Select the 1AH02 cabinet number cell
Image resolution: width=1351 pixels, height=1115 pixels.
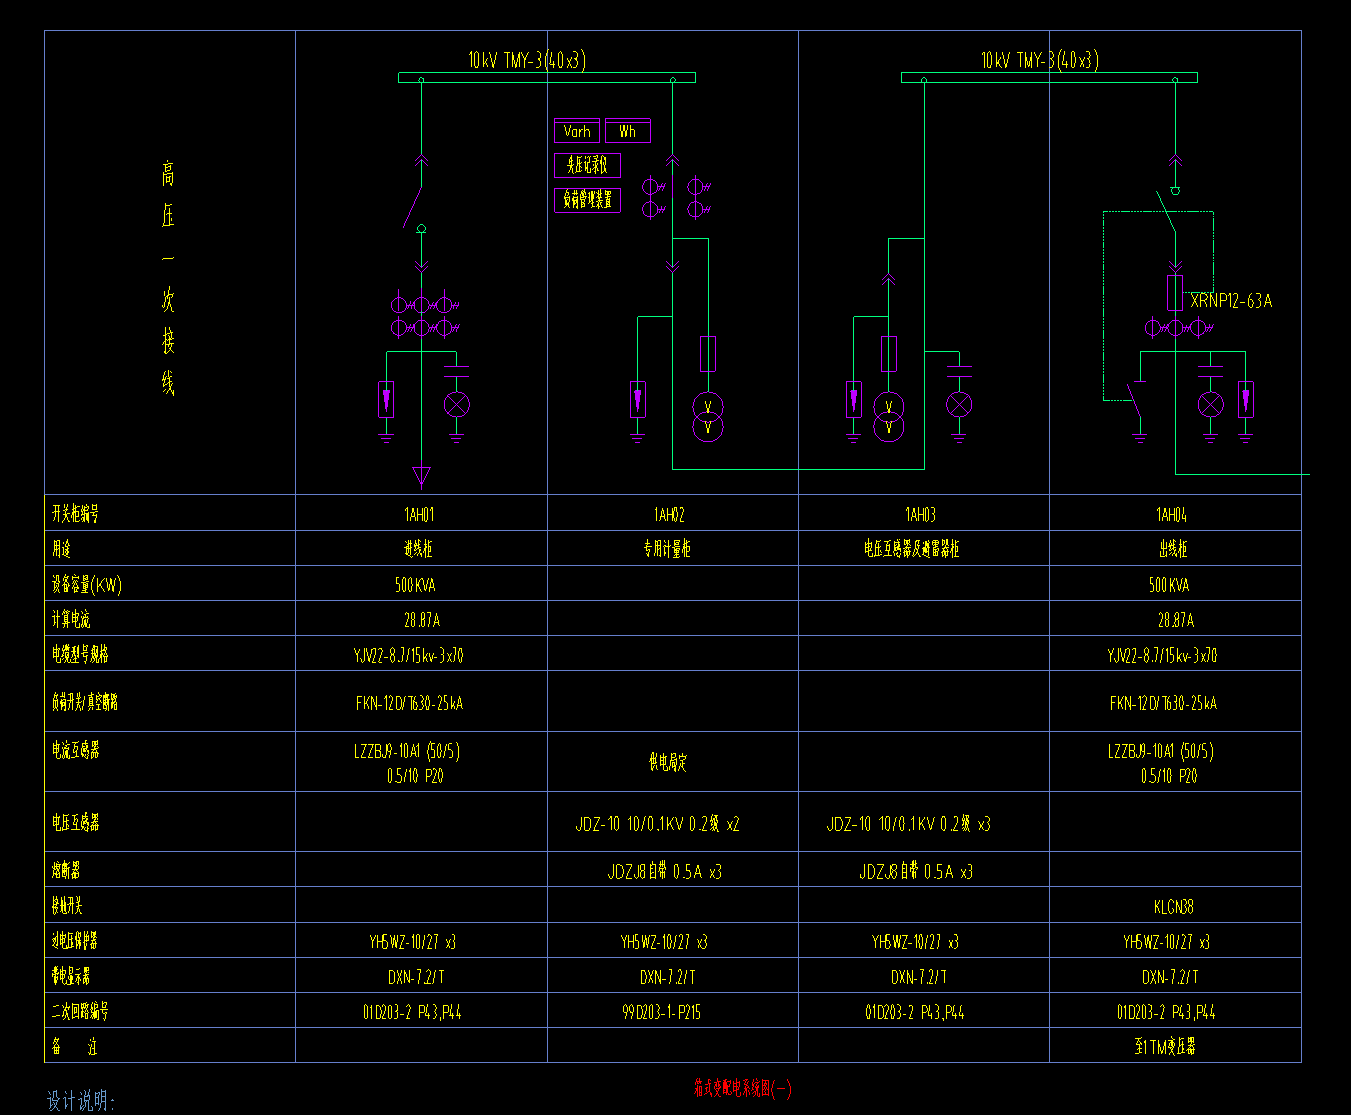tap(669, 515)
